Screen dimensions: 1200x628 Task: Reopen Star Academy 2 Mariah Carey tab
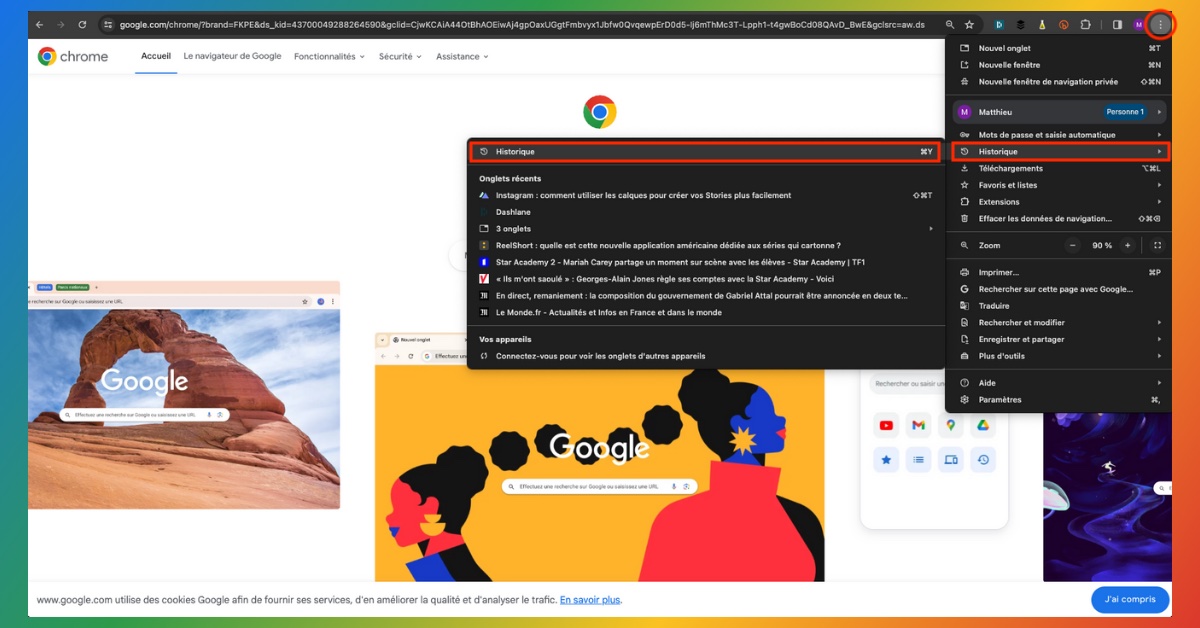click(x=705, y=262)
